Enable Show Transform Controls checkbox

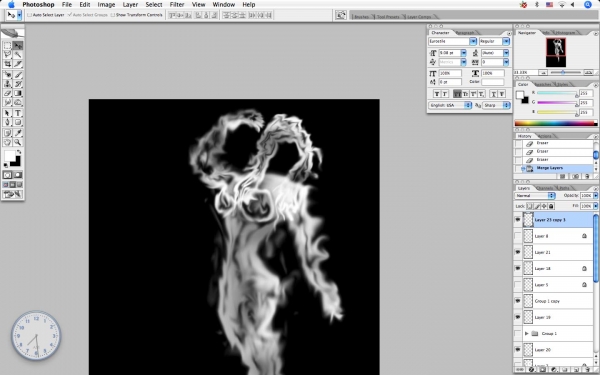[x=112, y=15]
